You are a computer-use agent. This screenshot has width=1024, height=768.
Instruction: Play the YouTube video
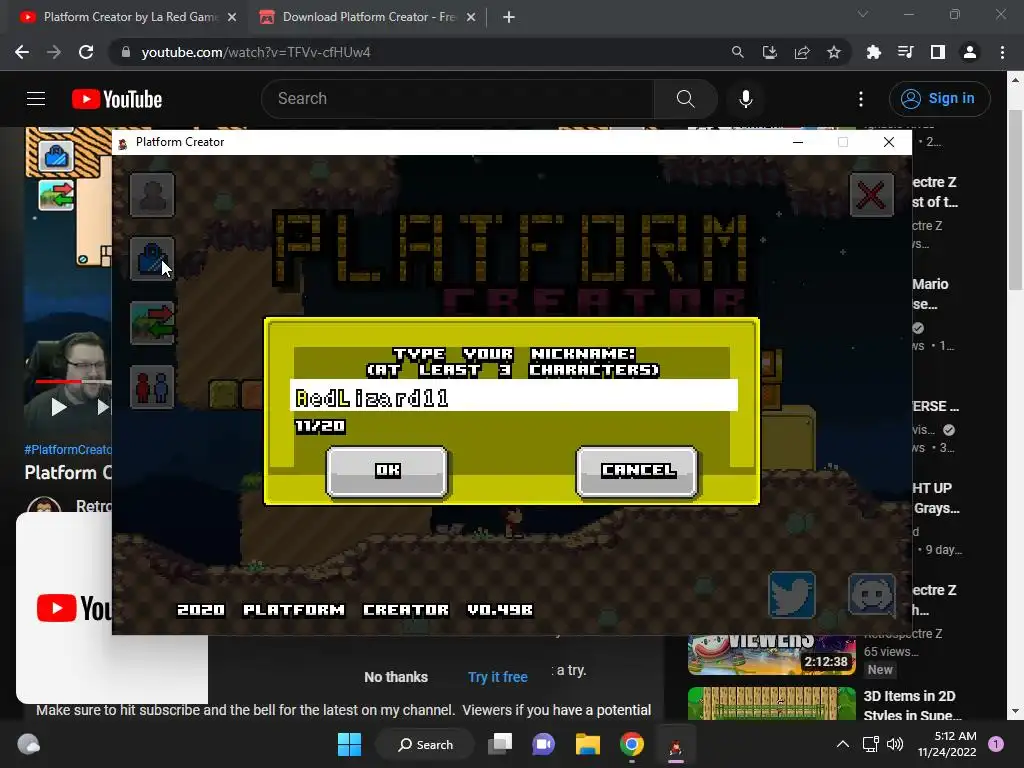[x=59, y=408]
